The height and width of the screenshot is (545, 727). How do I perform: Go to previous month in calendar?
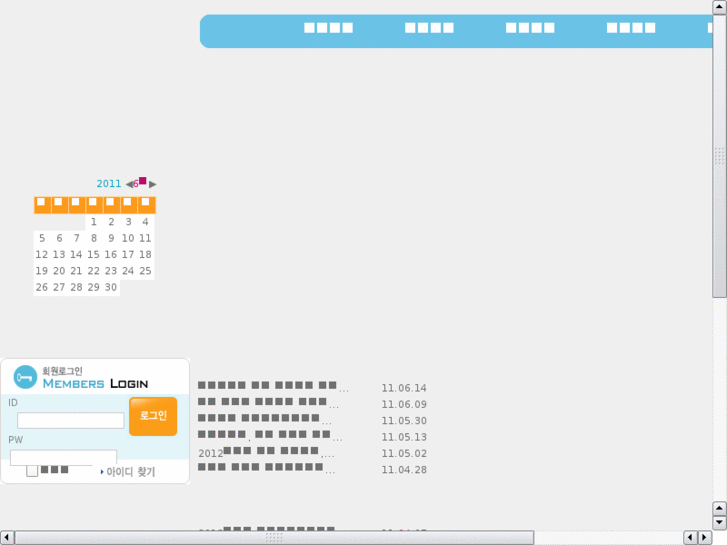pyautogui.click(x=129, y=184)
